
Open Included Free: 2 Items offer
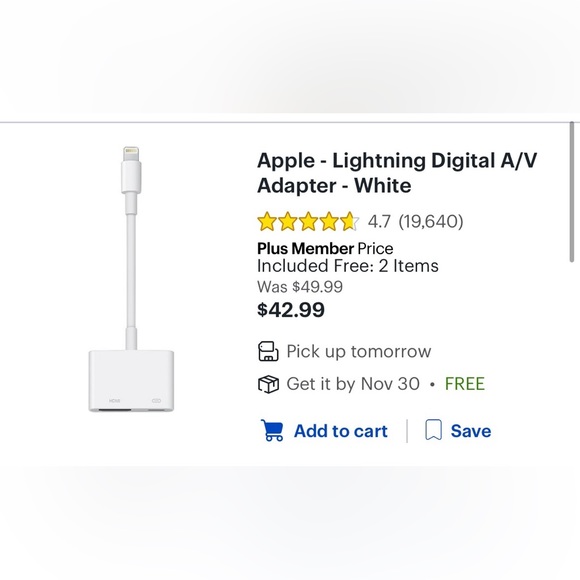click(348, 266)
